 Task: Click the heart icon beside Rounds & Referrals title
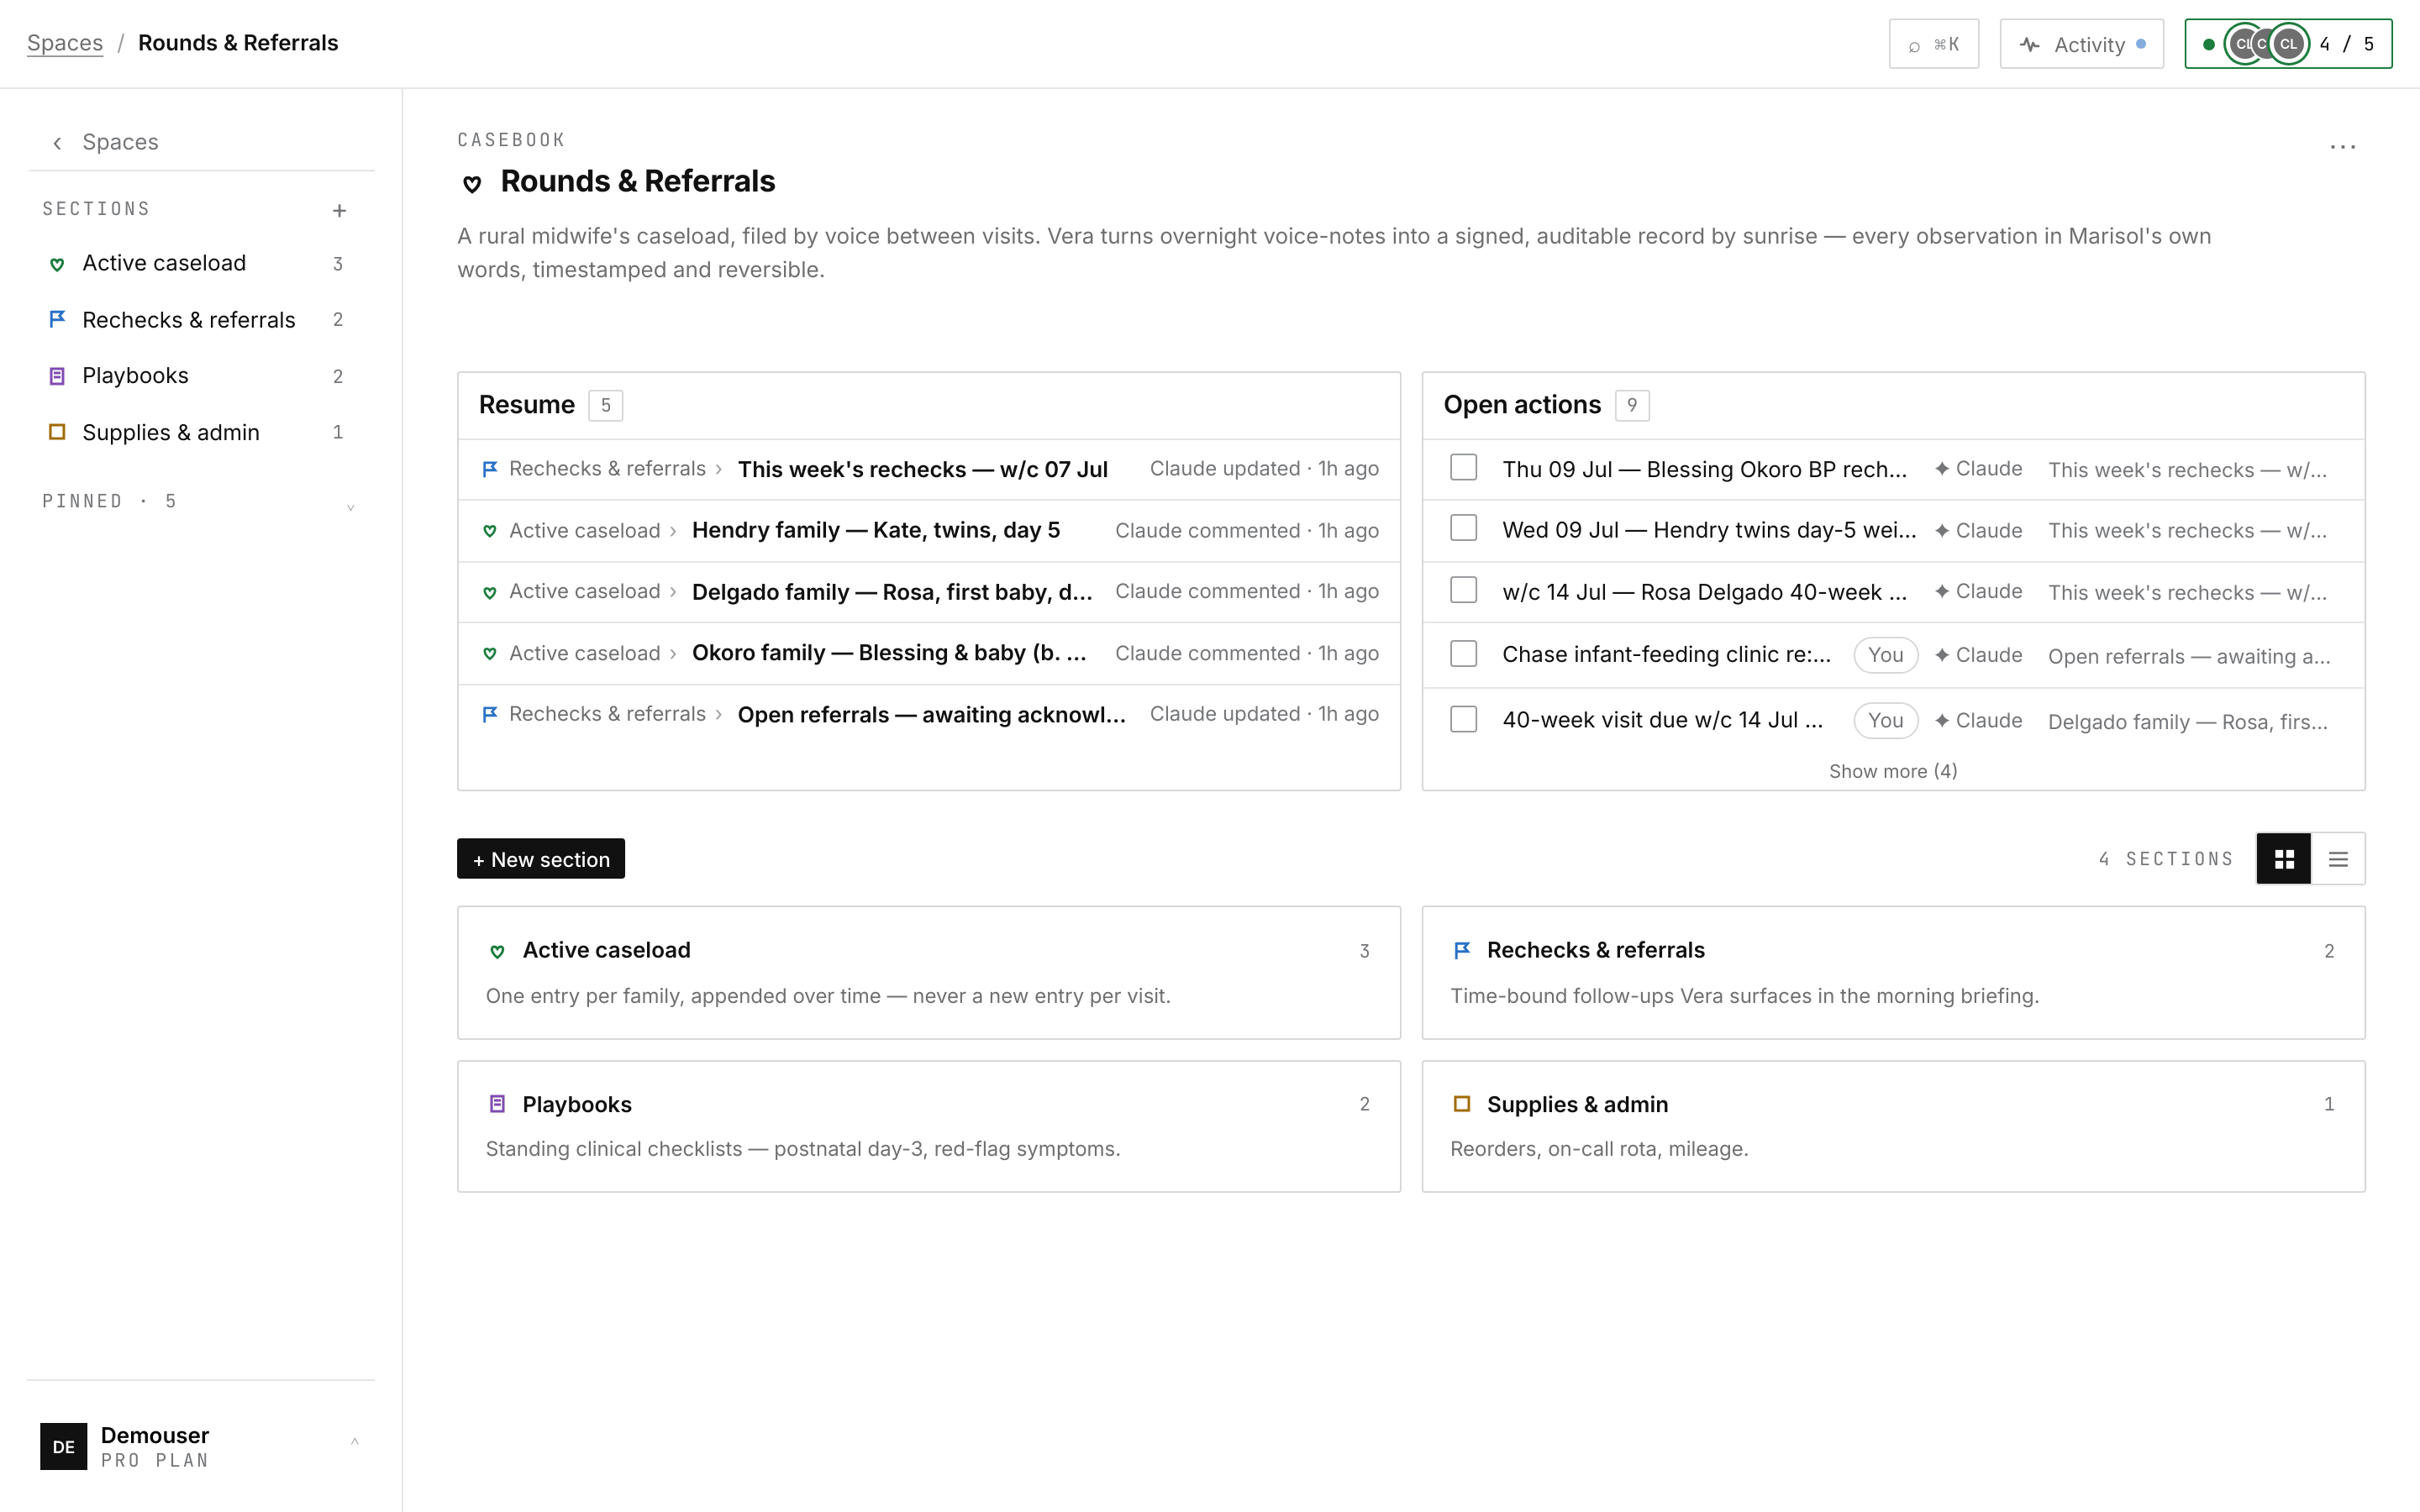pos(472,183)
